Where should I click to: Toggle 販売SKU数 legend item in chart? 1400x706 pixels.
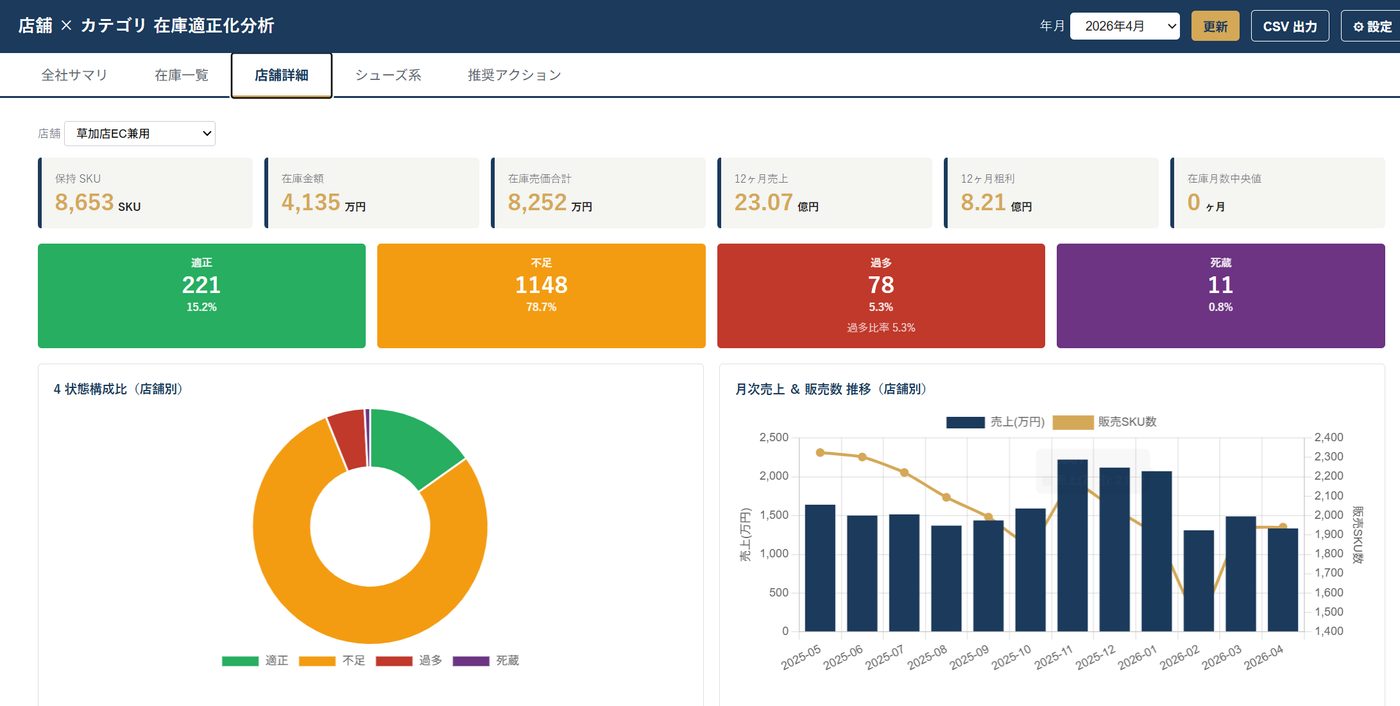point(1105,422)
